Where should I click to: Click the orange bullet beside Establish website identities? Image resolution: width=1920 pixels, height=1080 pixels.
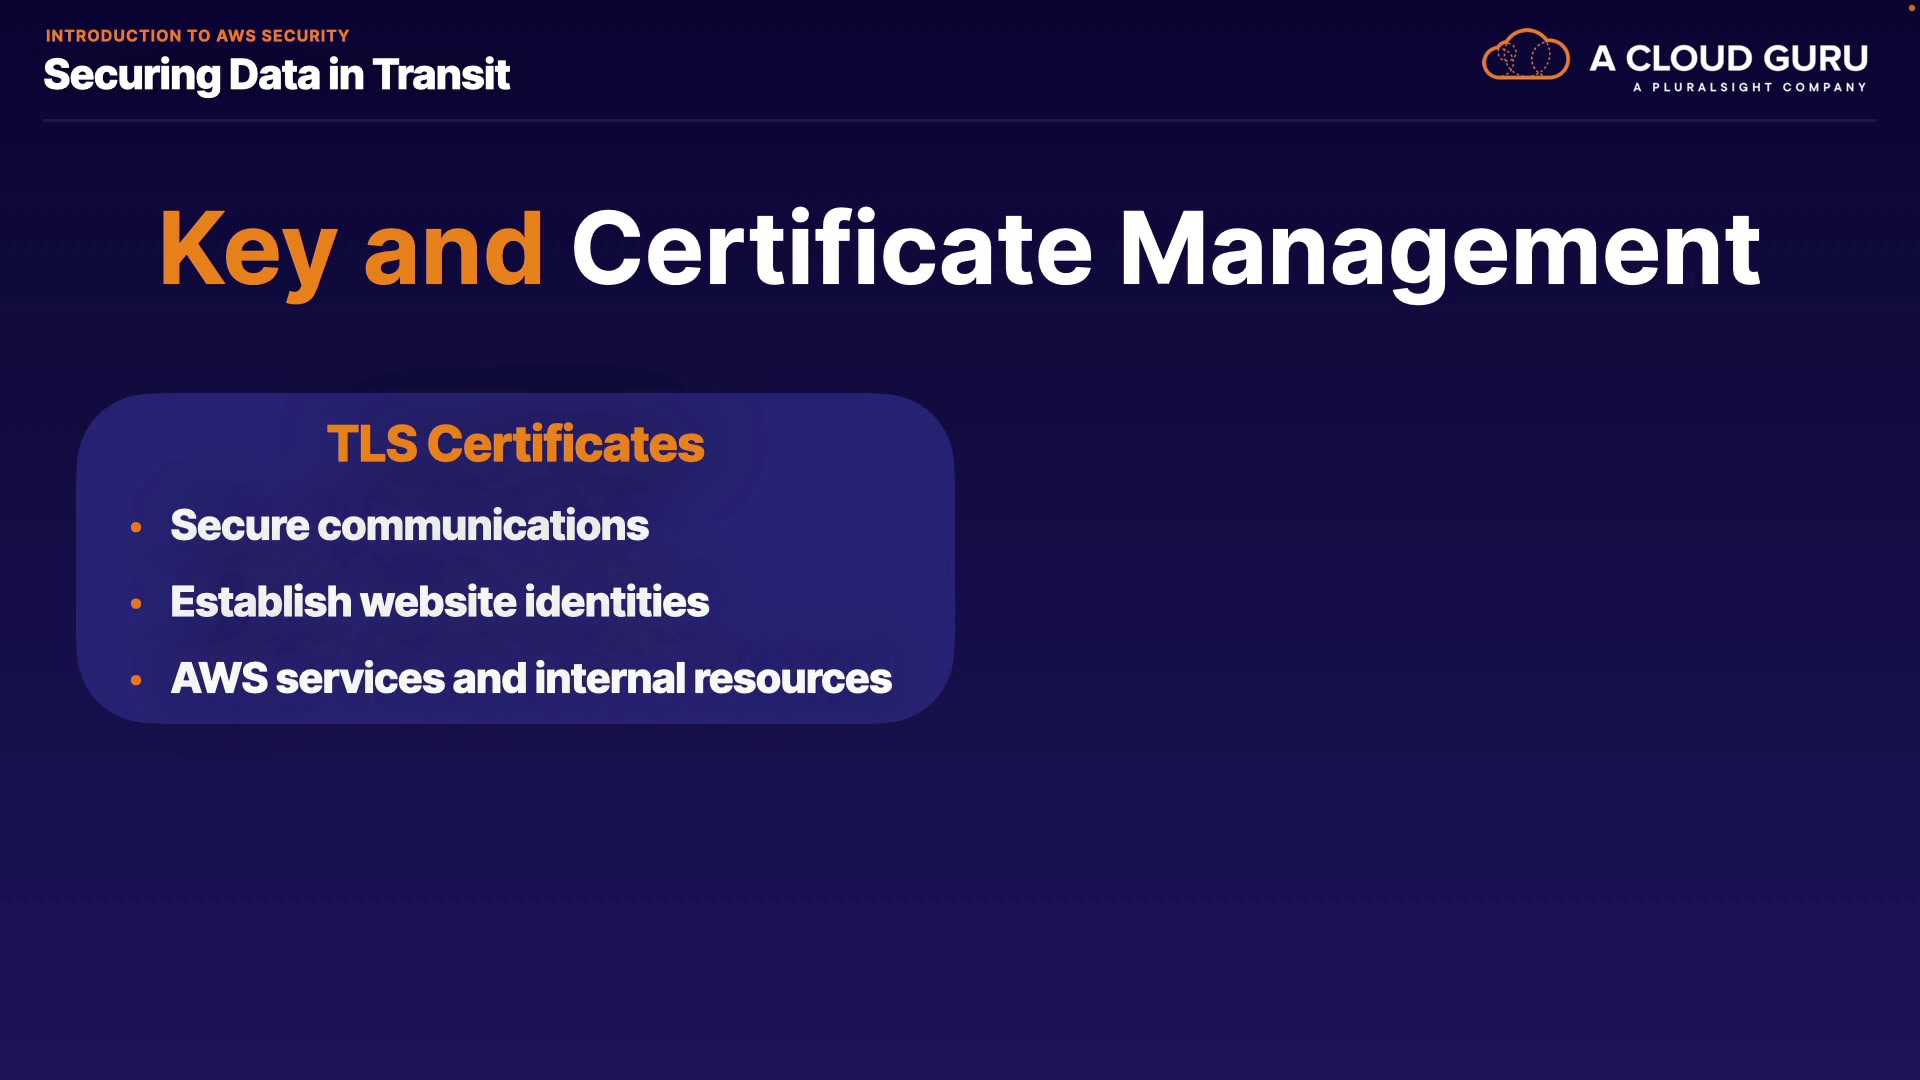pos(136,603)
